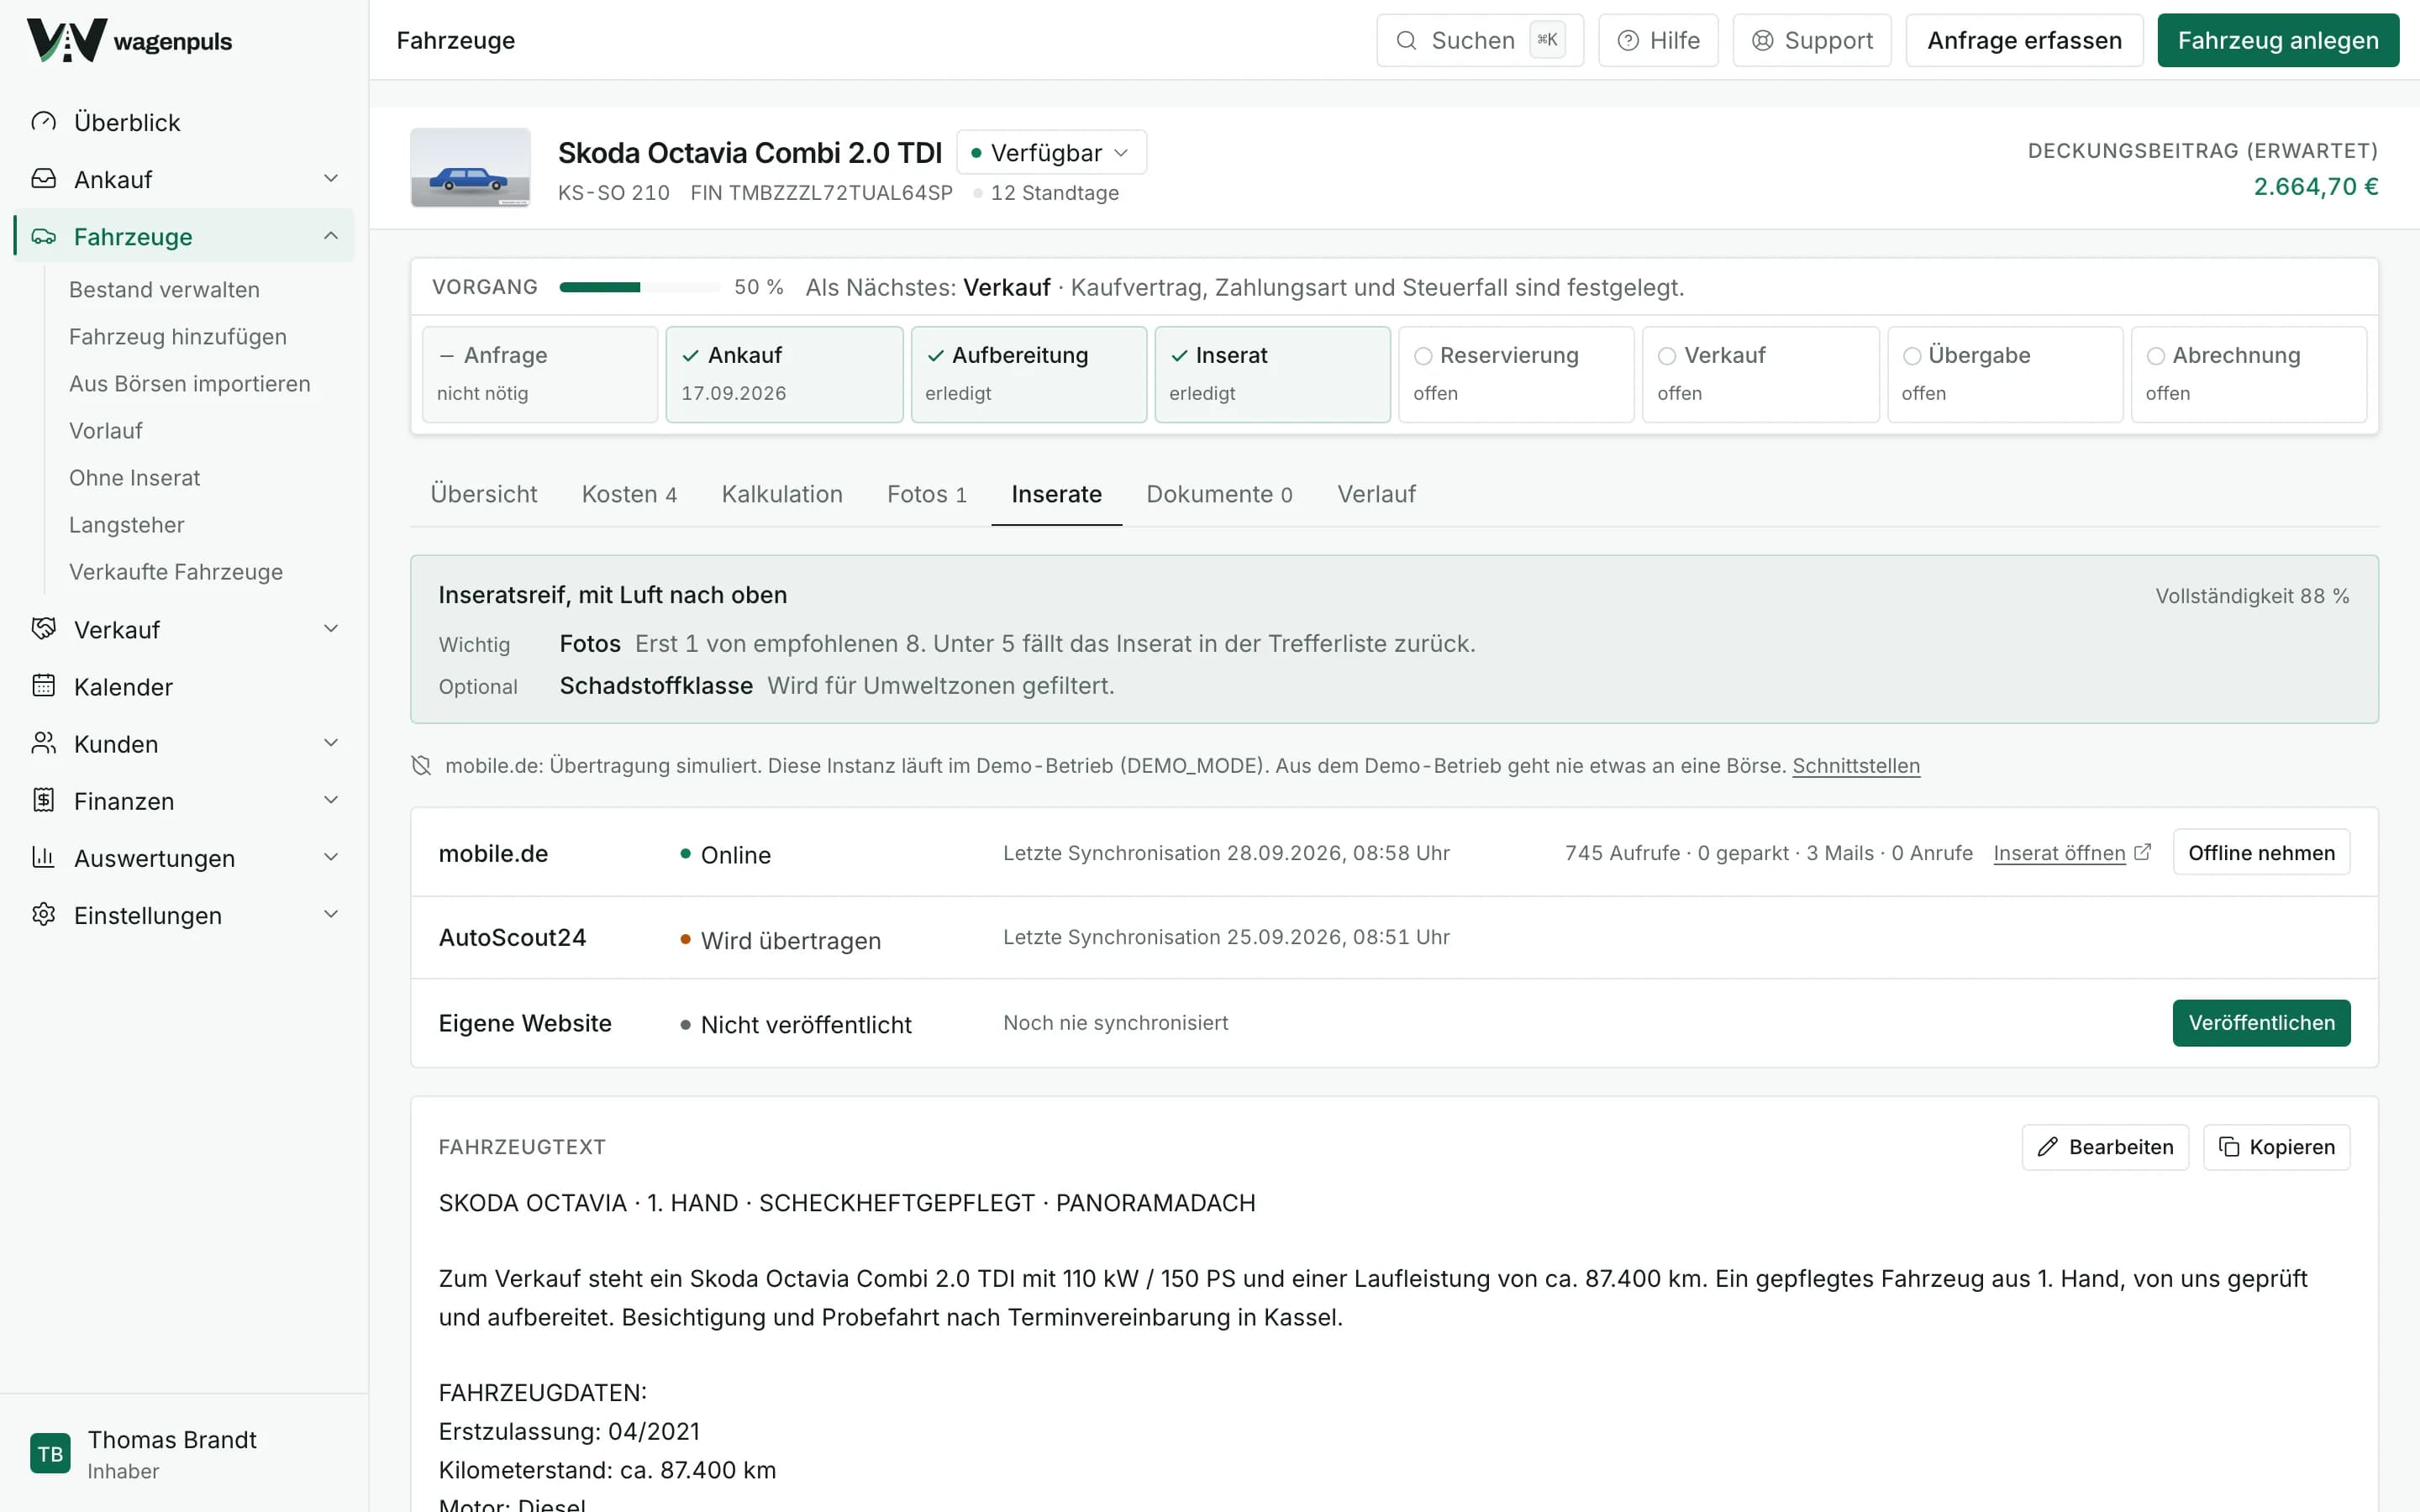Click the Kalender calendar icon

[44, 686]
